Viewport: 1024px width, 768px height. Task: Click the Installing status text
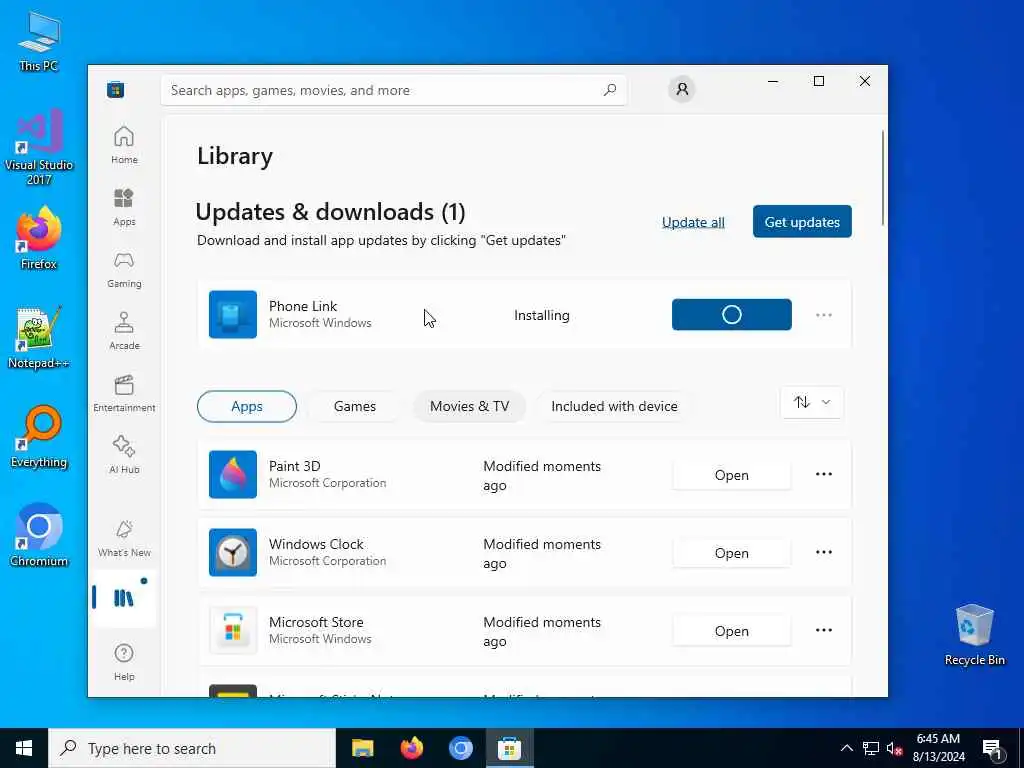pos(541,315)
